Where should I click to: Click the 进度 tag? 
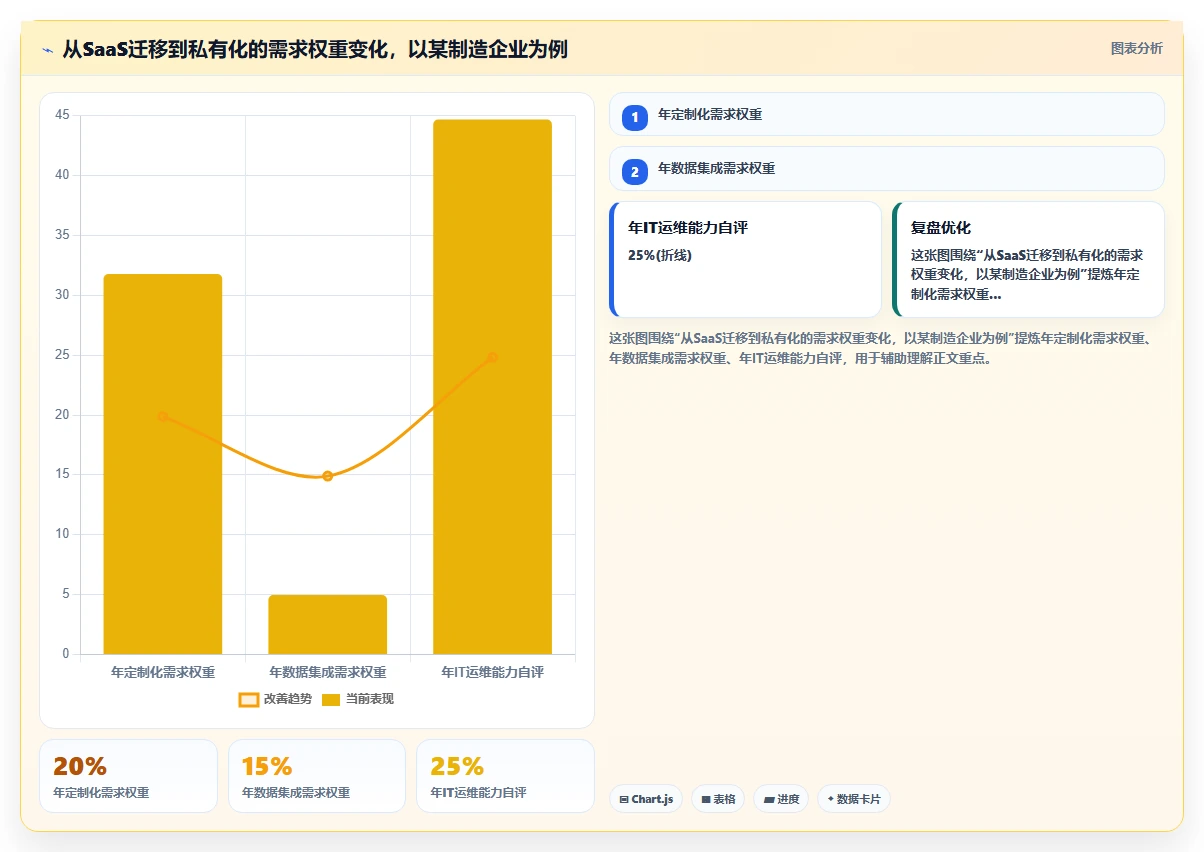click(x=781, y=799)
